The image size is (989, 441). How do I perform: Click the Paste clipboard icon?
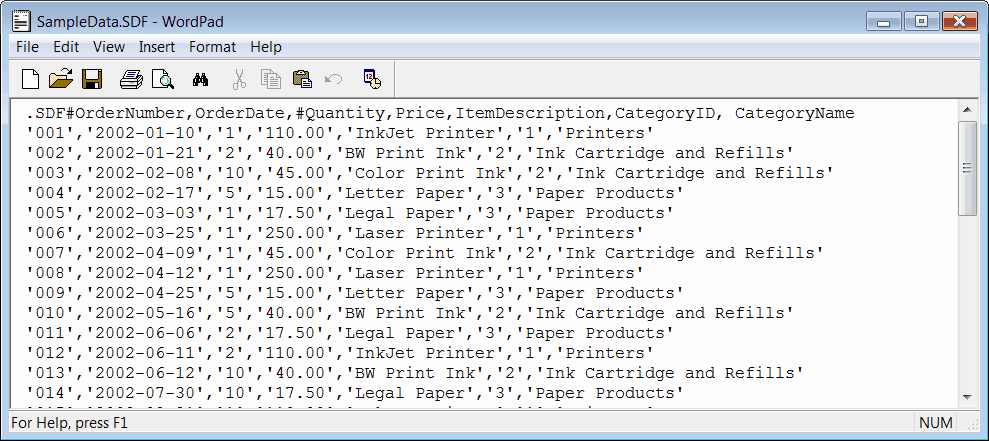[x=302, y=79]
